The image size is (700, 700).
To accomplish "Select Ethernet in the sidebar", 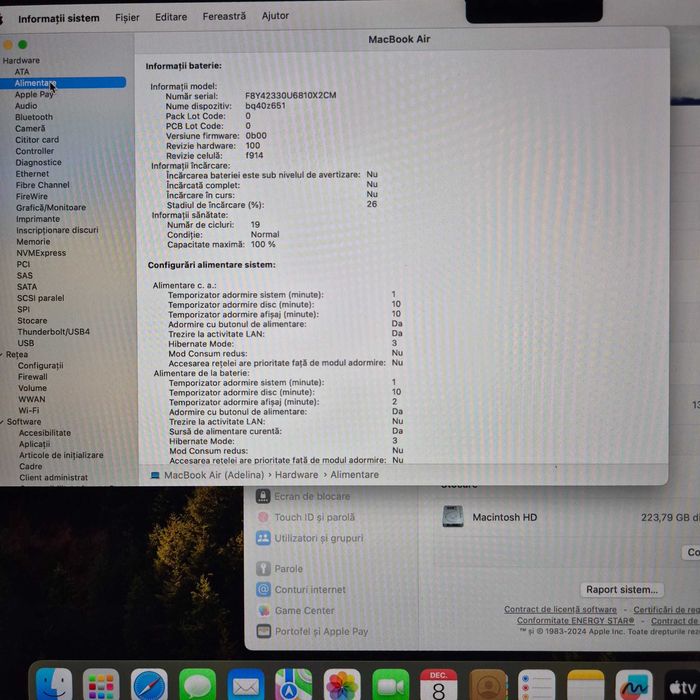I will (x=32, y=174).
